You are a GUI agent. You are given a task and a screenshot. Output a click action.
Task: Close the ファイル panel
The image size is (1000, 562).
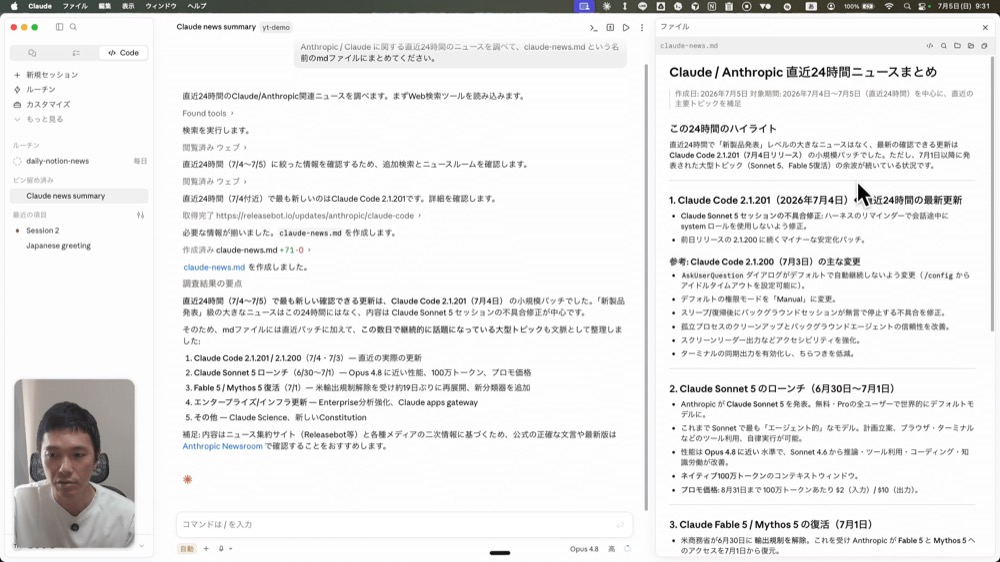click(x=985, y=27)
